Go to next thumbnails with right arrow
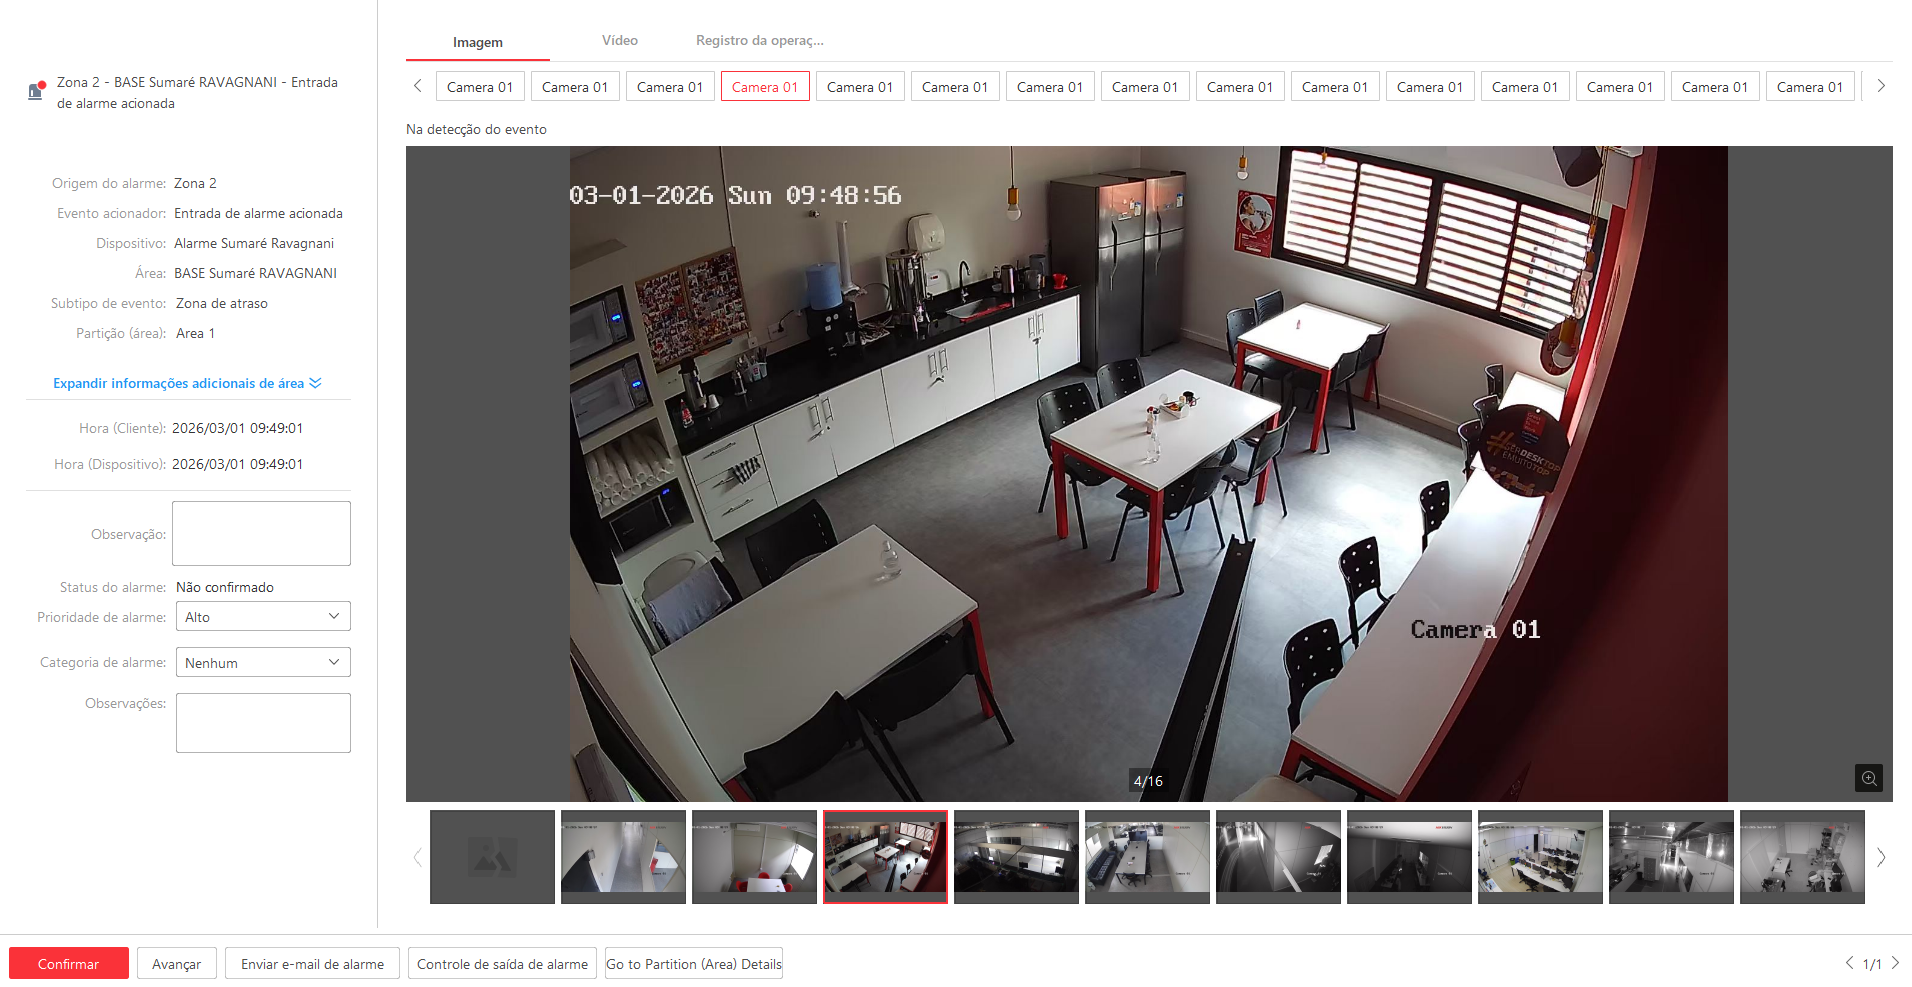Image resolution: width=1912 pixels, height=987 pixels. (x=1881, y=857)
